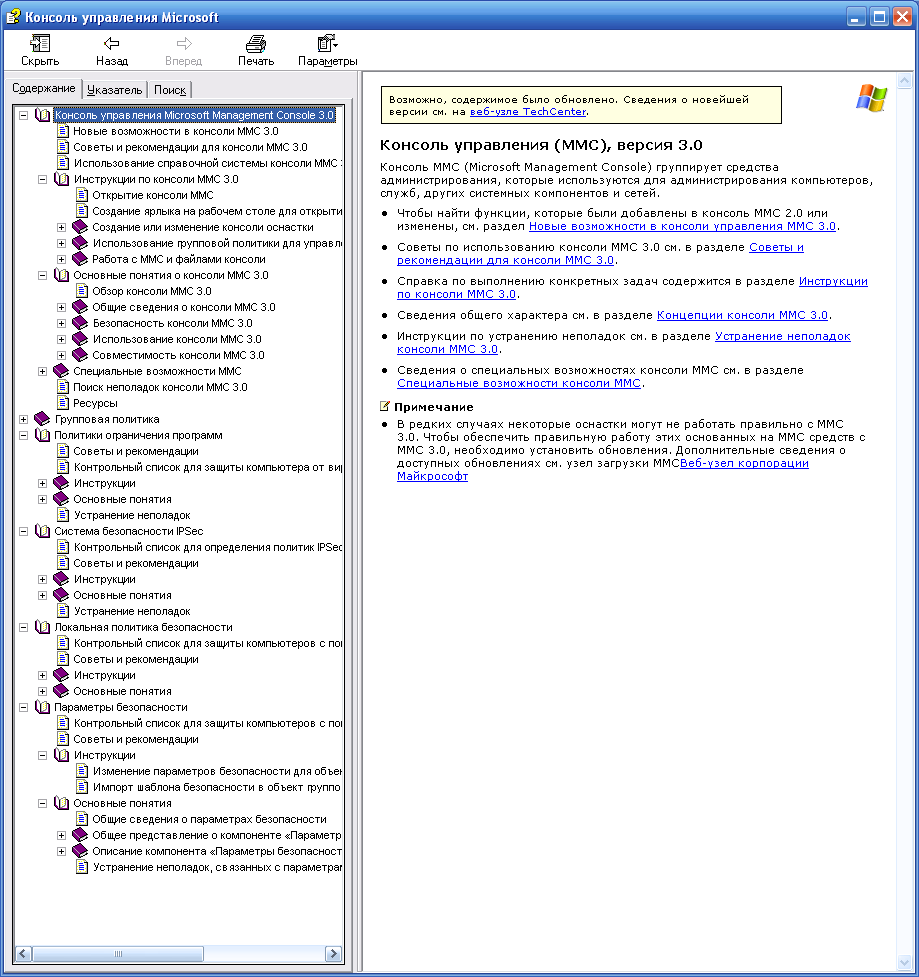Follow Новые возможности в консоли управления MMC 3.0 link
Image resolution: width=919 pixels, height=977 pixels.
click(682, 226)
